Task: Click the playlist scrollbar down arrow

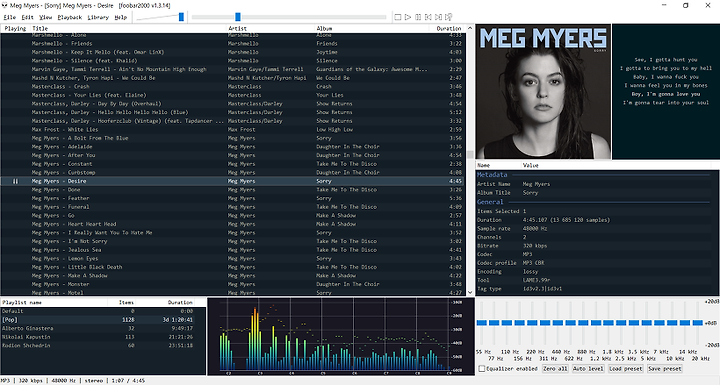Action: (x=470, y=292)
